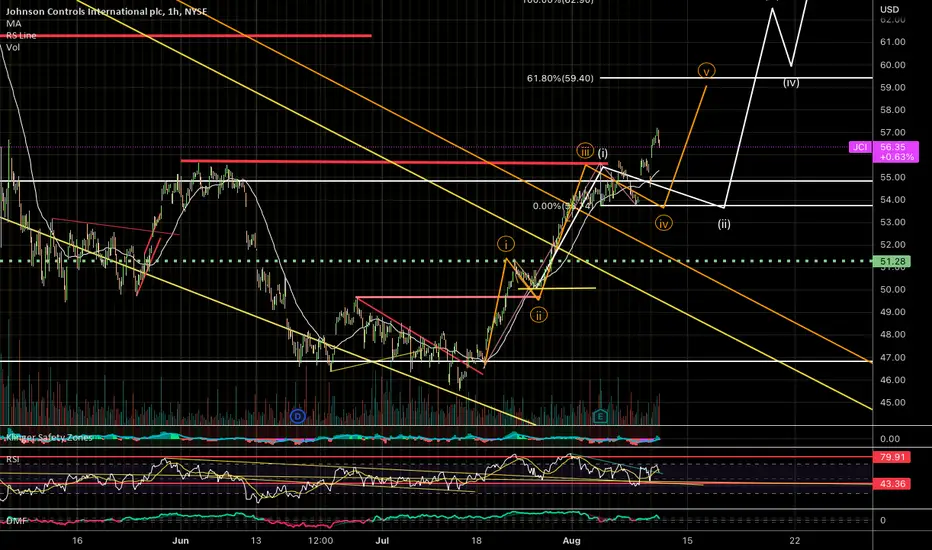This screenshot has height=550, width=932.
Task: Click the 47.00 price axis label
Action: pyautogui.click(x=892, y=357)
